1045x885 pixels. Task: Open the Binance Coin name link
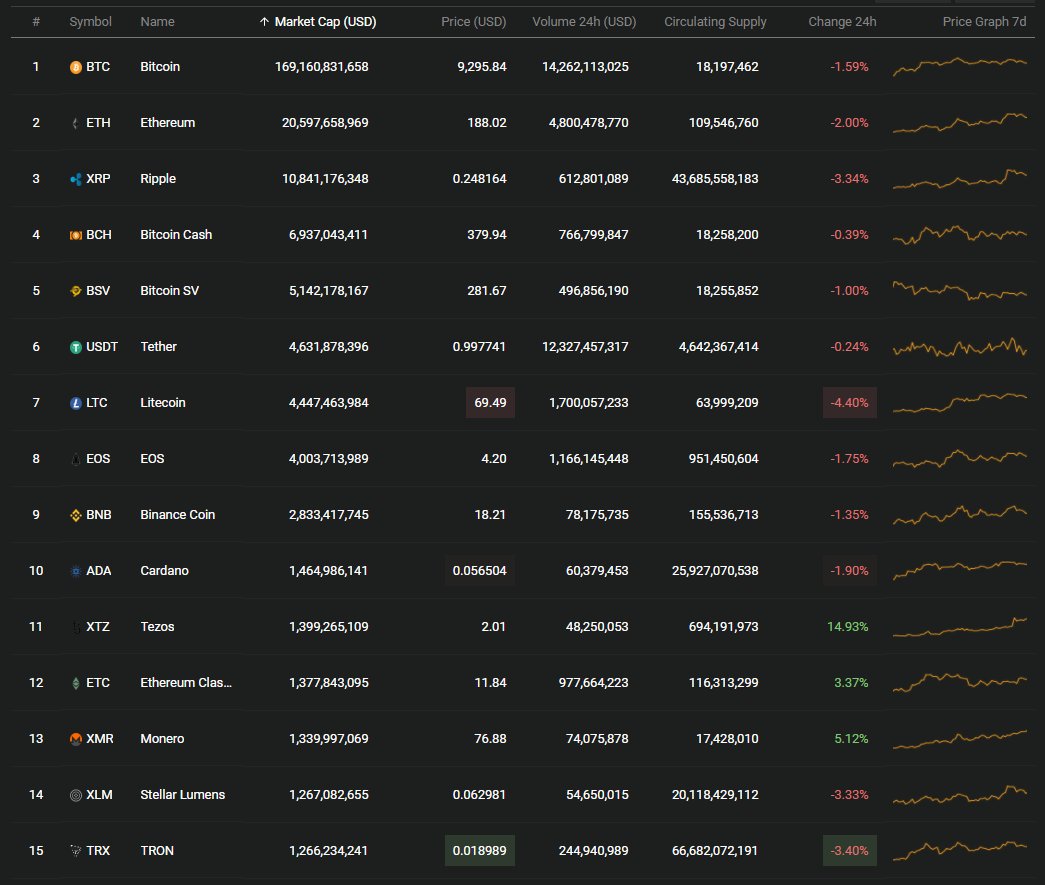[177, 514]
